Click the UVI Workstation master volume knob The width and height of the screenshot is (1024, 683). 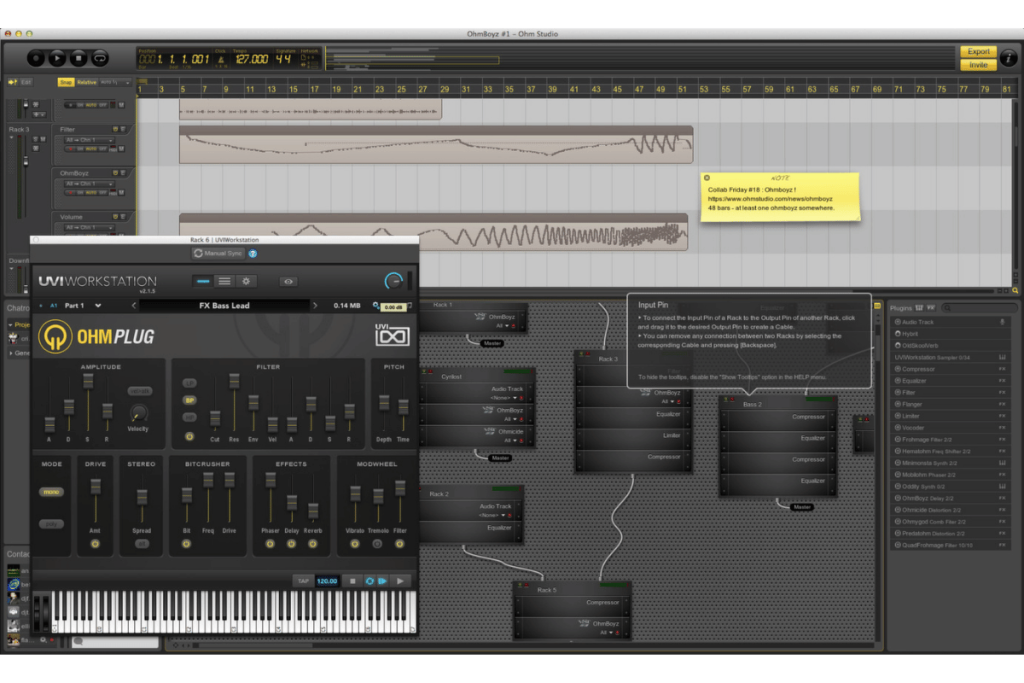tap(393, 281)
